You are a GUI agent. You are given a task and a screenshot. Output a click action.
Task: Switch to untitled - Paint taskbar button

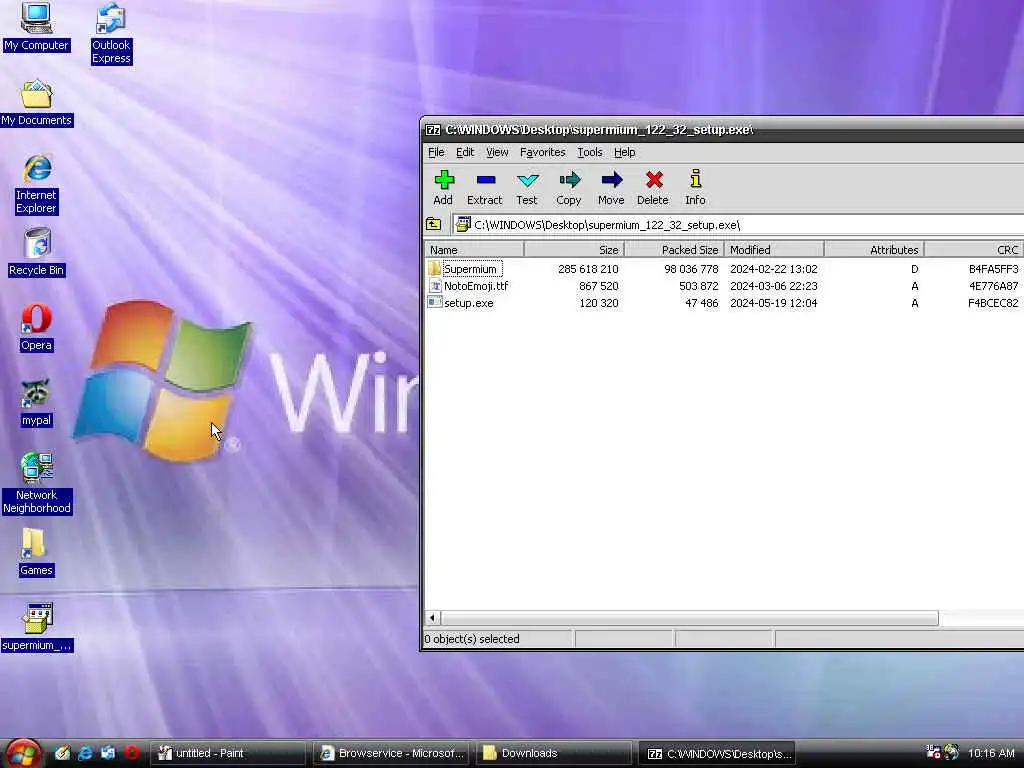(x=227, y=754)
